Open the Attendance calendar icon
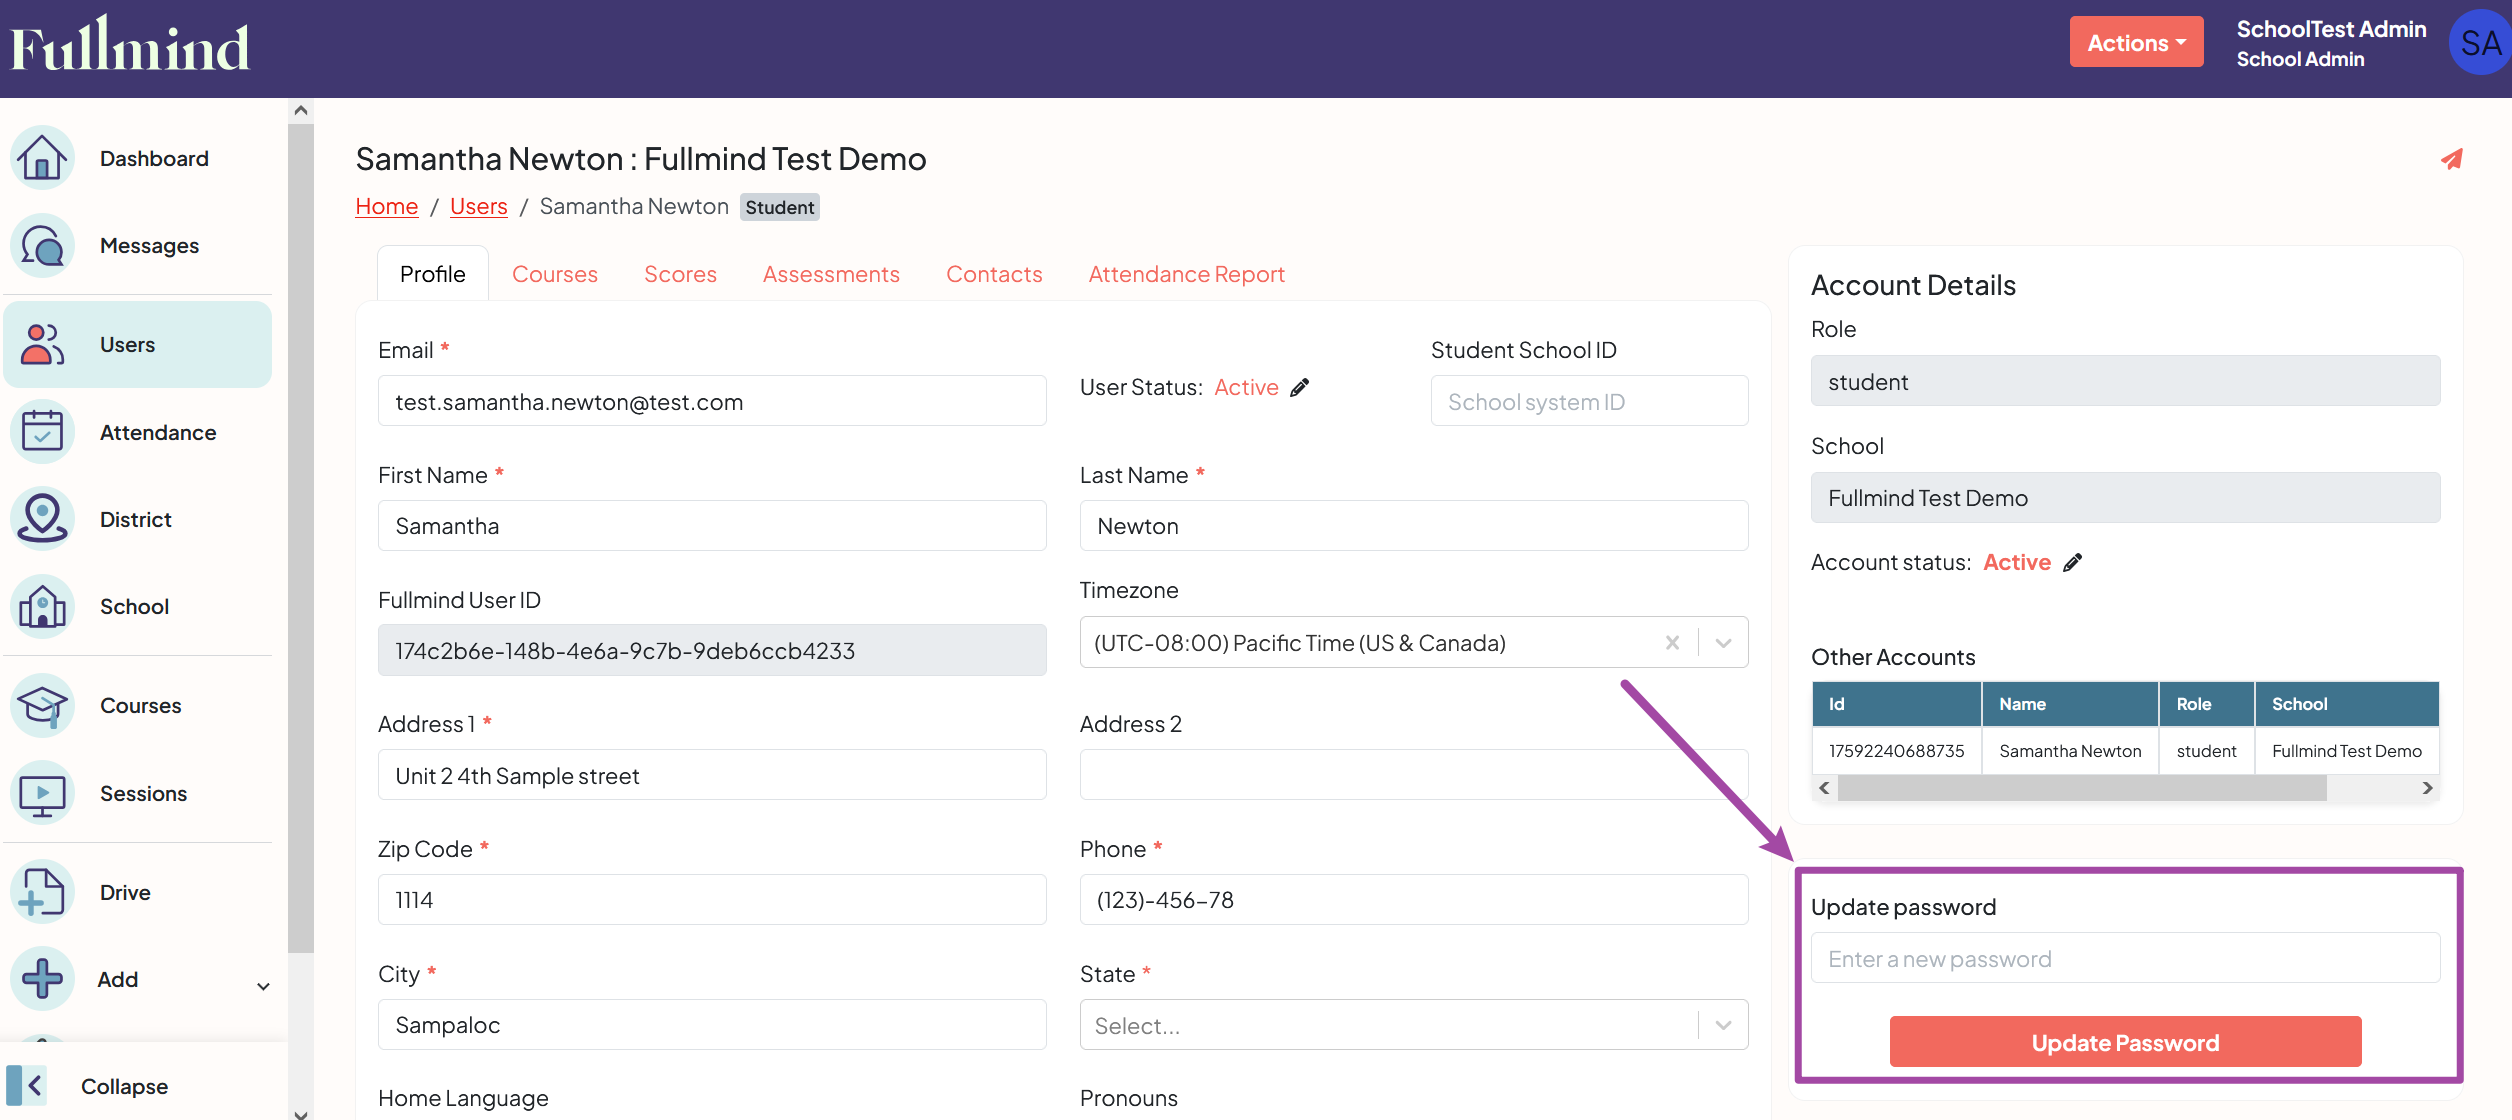 pyautogui.click(x=42, y=431)
